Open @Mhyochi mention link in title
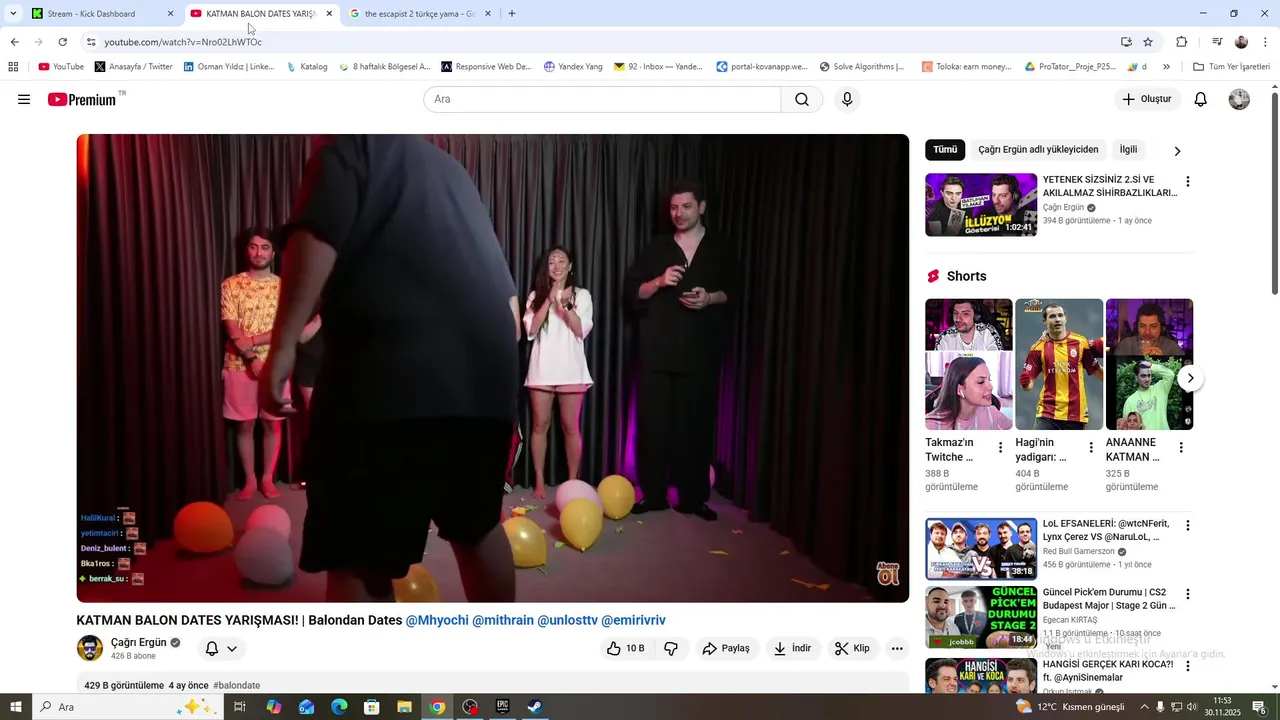Screen dimensions: 1280x720 [437, 620]
